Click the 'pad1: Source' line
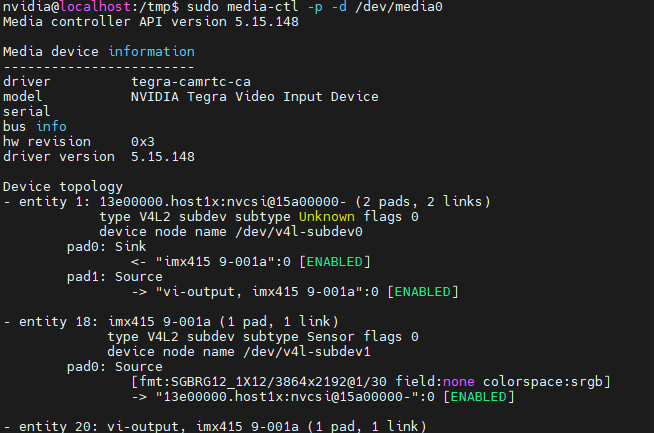This screenshot has width=654, height=433. (x=114, y=277)
